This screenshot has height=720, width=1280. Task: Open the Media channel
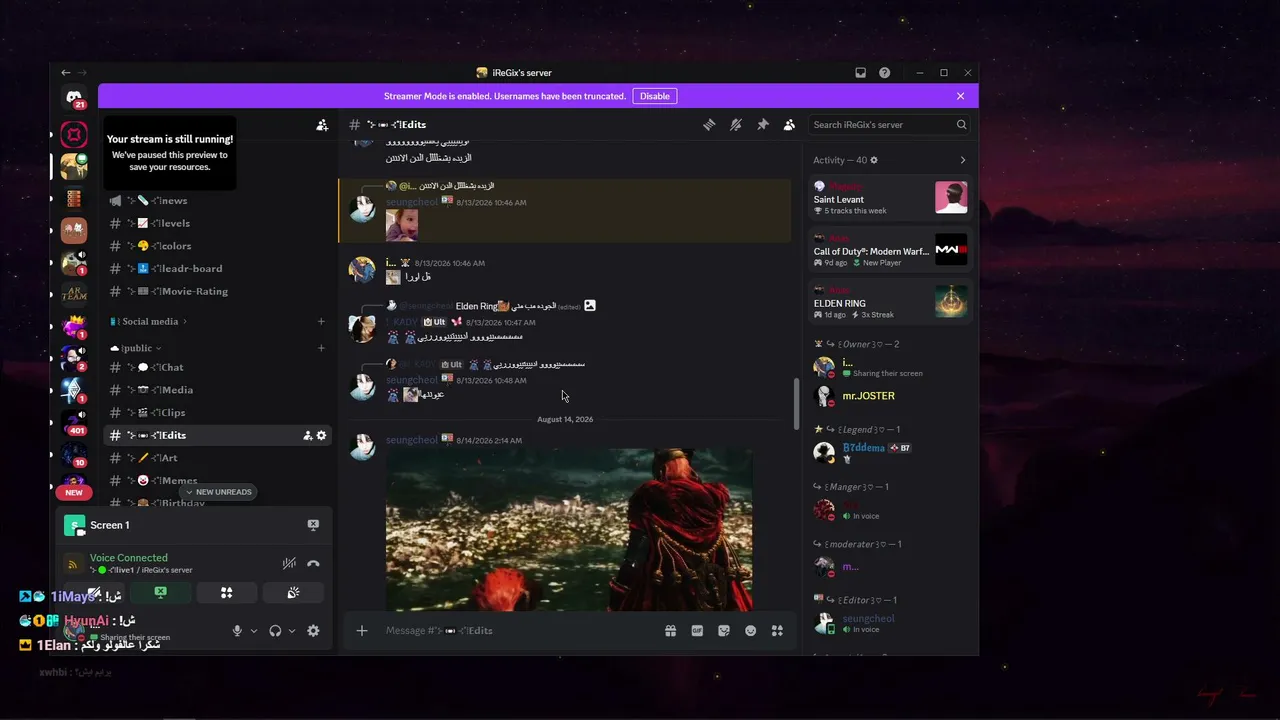point(220,390)
